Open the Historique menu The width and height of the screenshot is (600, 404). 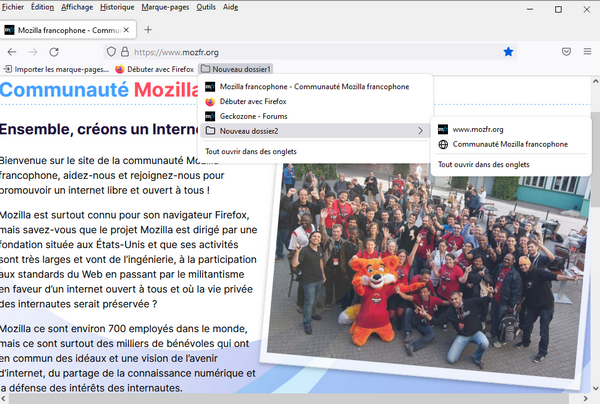(117, 7)
